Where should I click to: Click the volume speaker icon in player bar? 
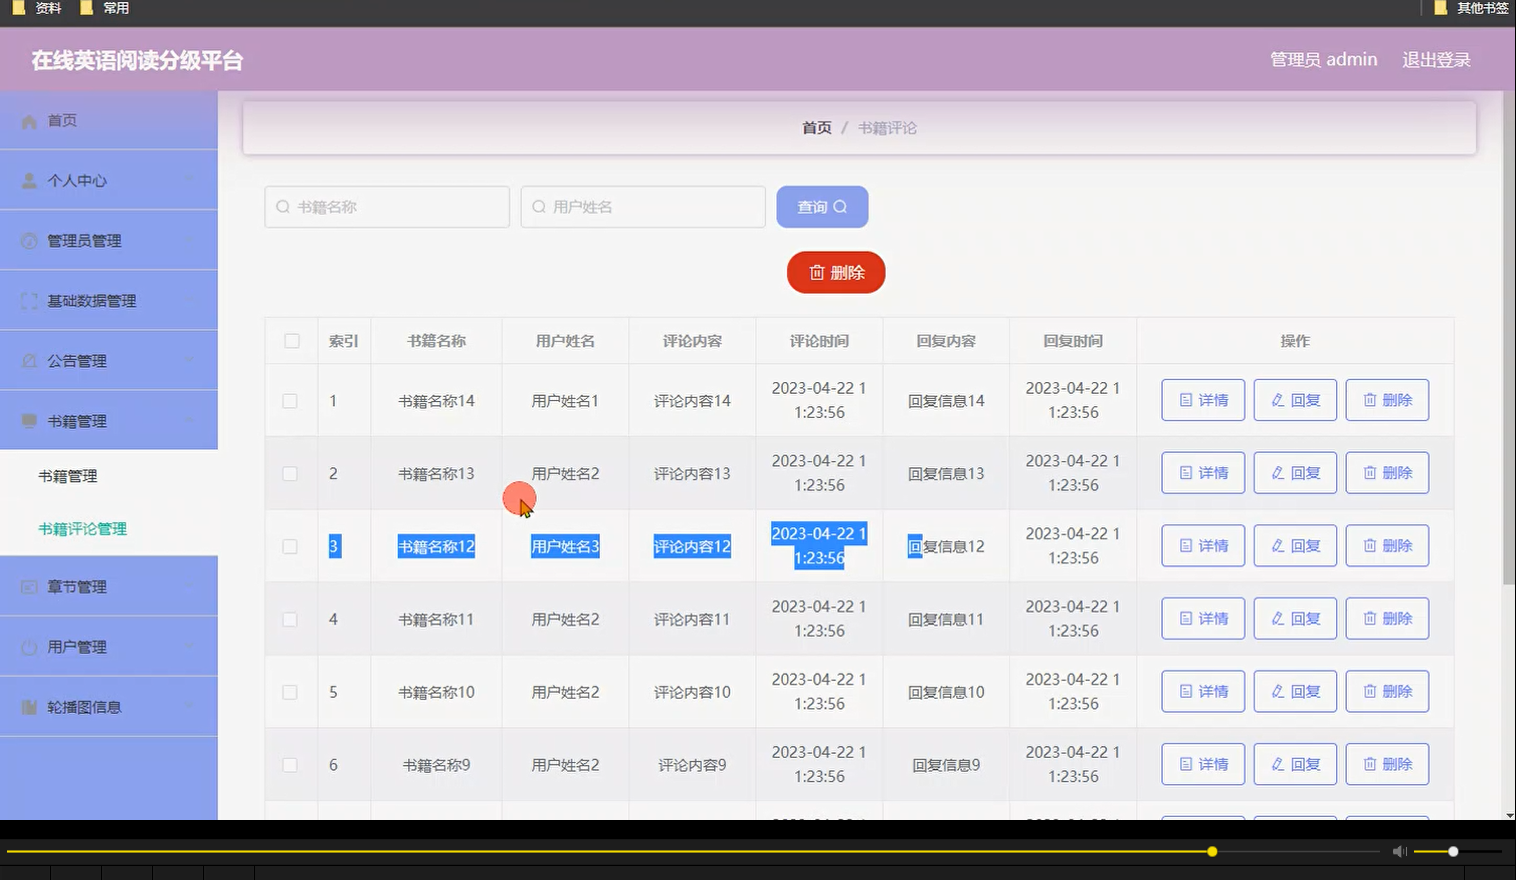1399,851
